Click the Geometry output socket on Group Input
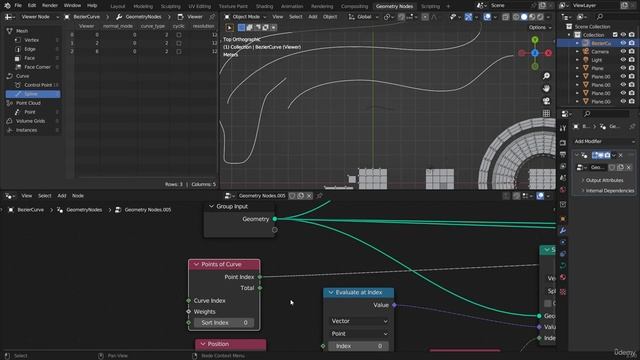This screenshot has width=640, height=360. [x=275, y=219]
